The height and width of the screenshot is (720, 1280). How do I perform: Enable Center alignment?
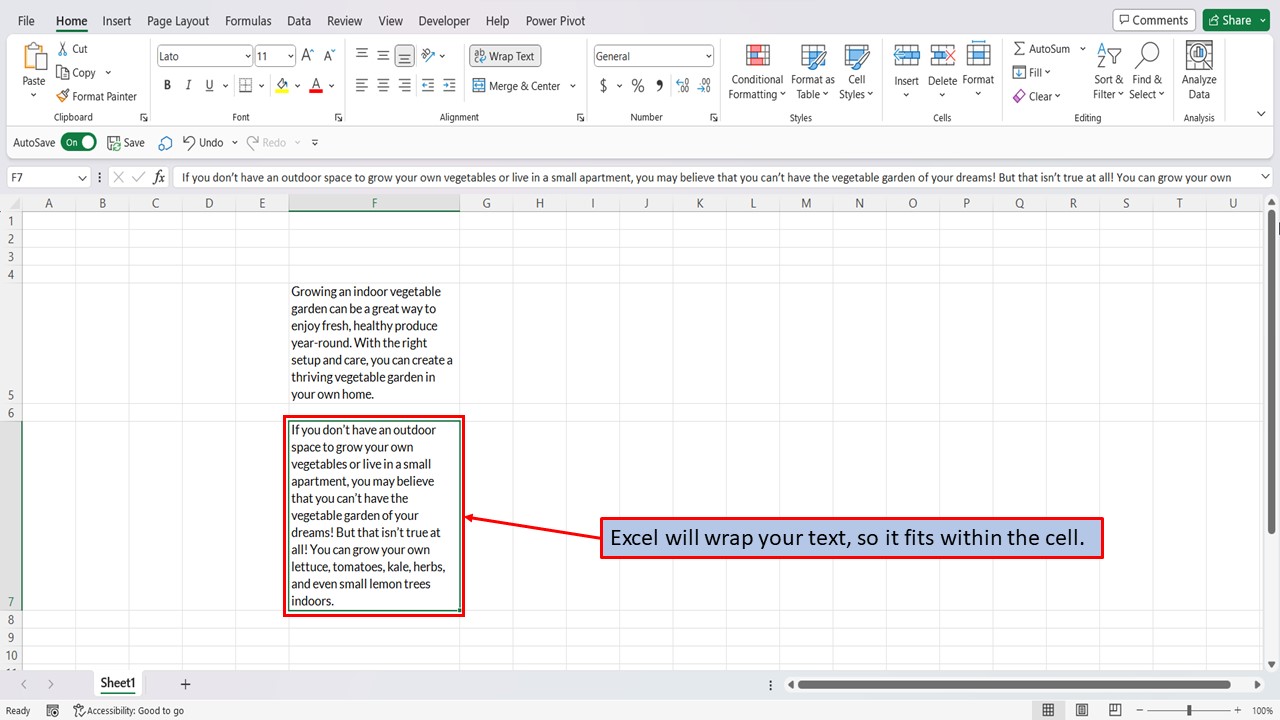coord(382,86)
